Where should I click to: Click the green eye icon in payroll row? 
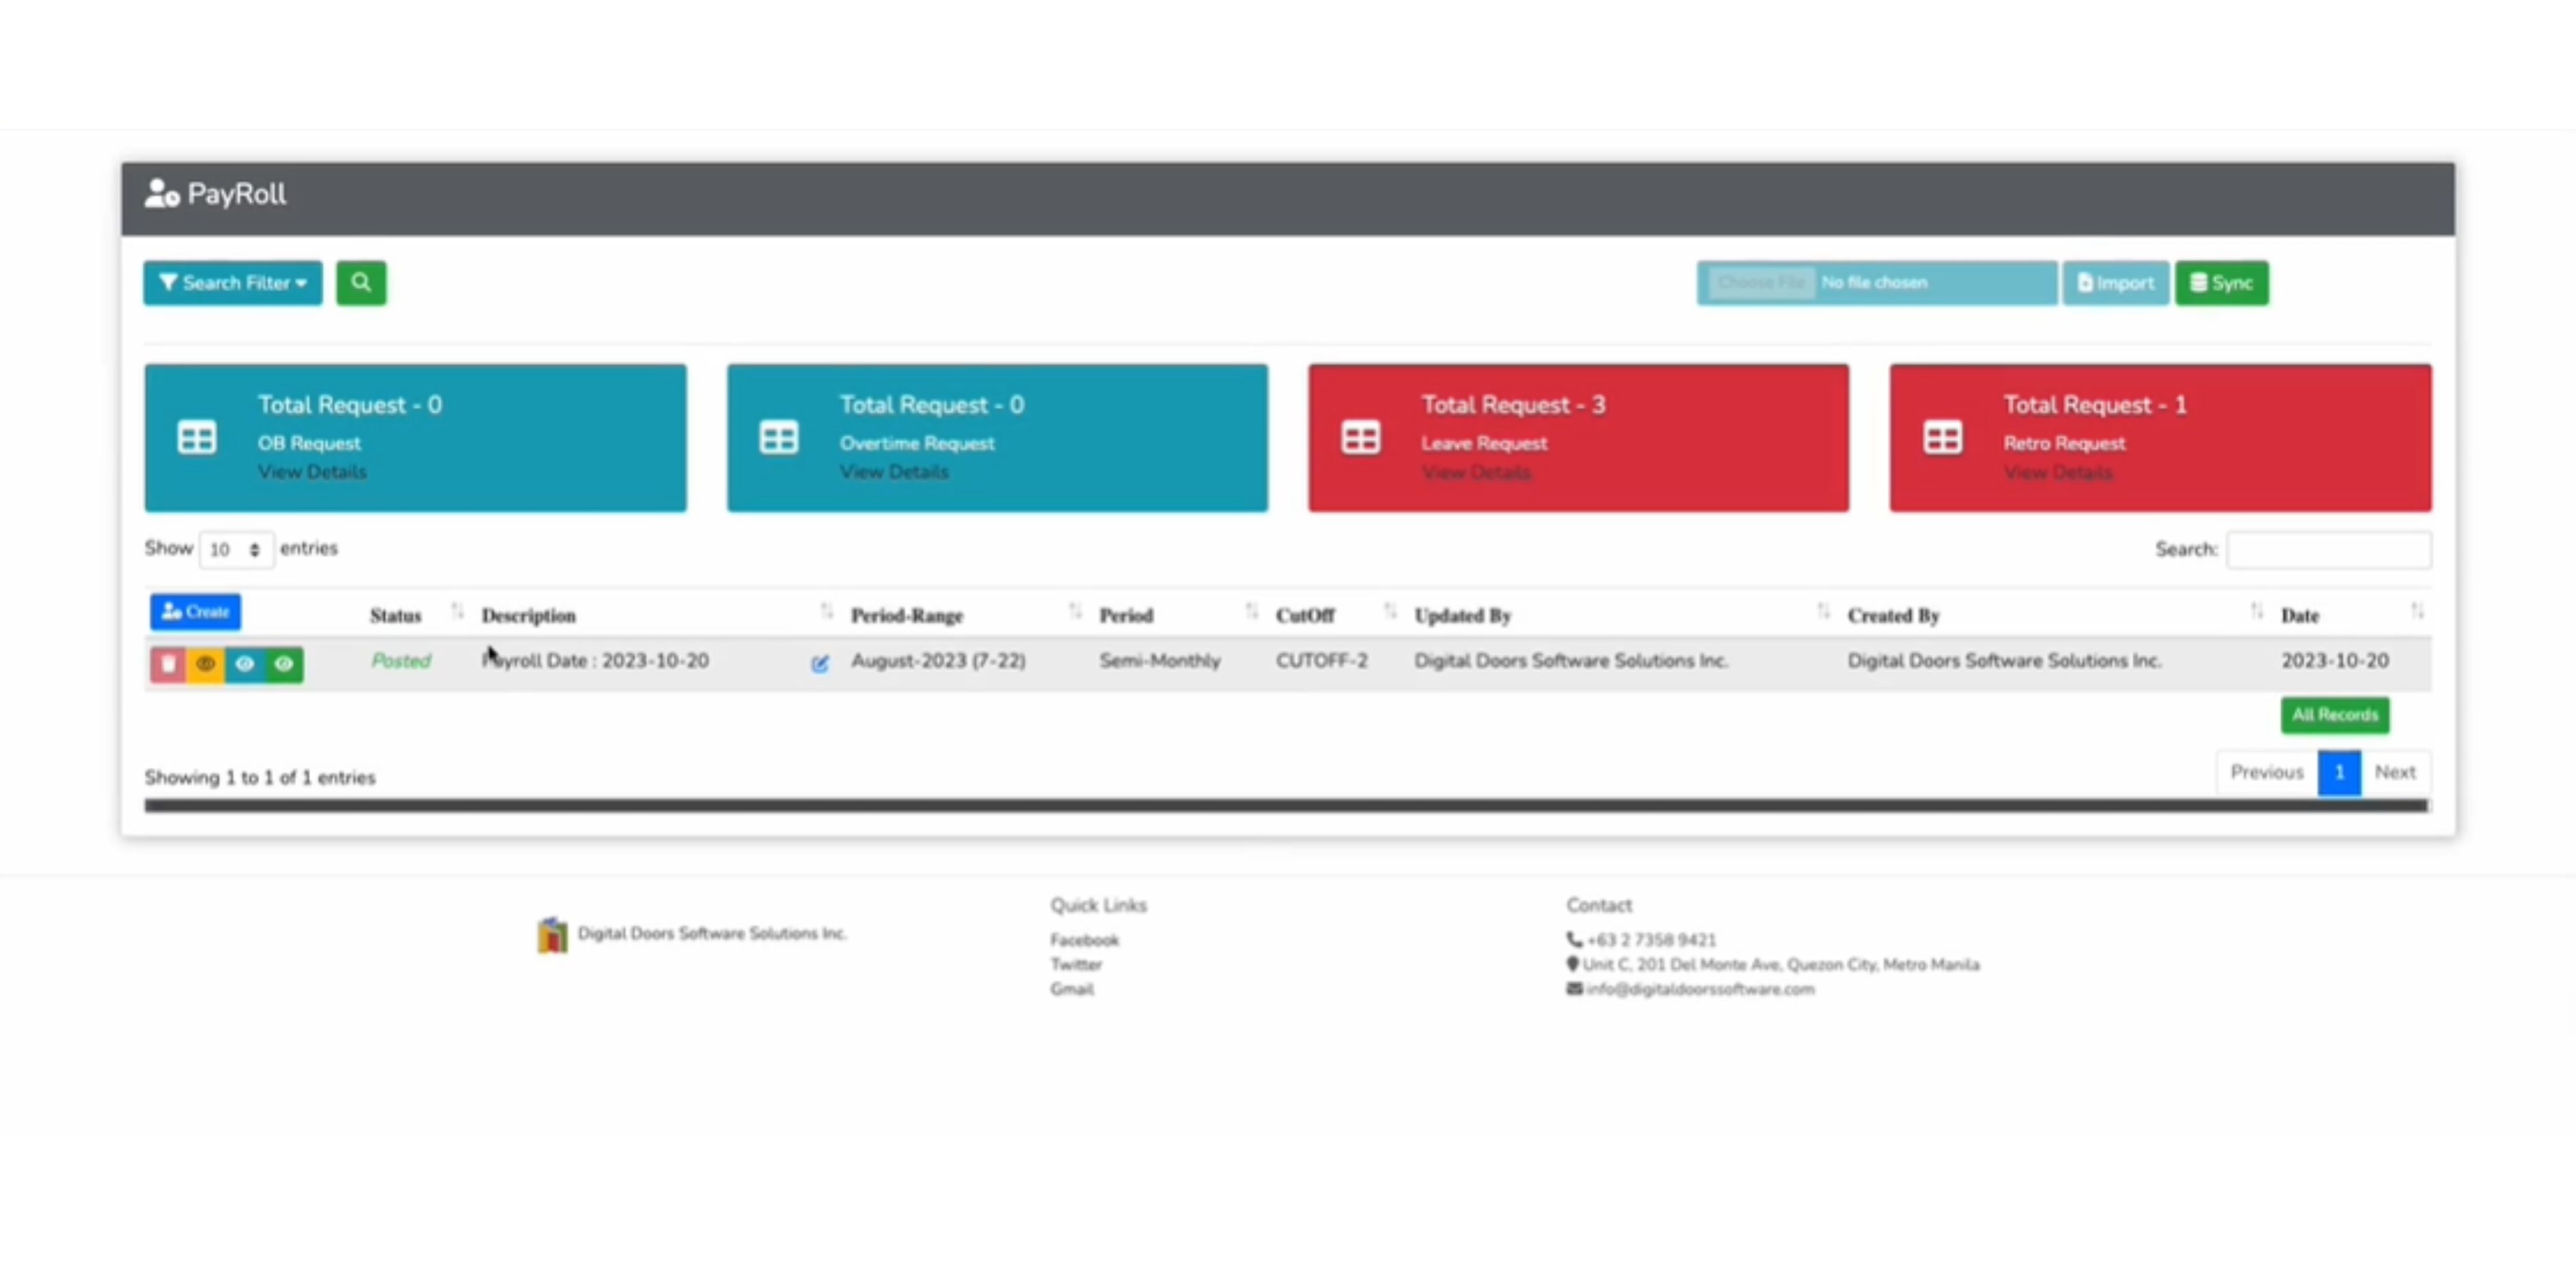[284, 664]
